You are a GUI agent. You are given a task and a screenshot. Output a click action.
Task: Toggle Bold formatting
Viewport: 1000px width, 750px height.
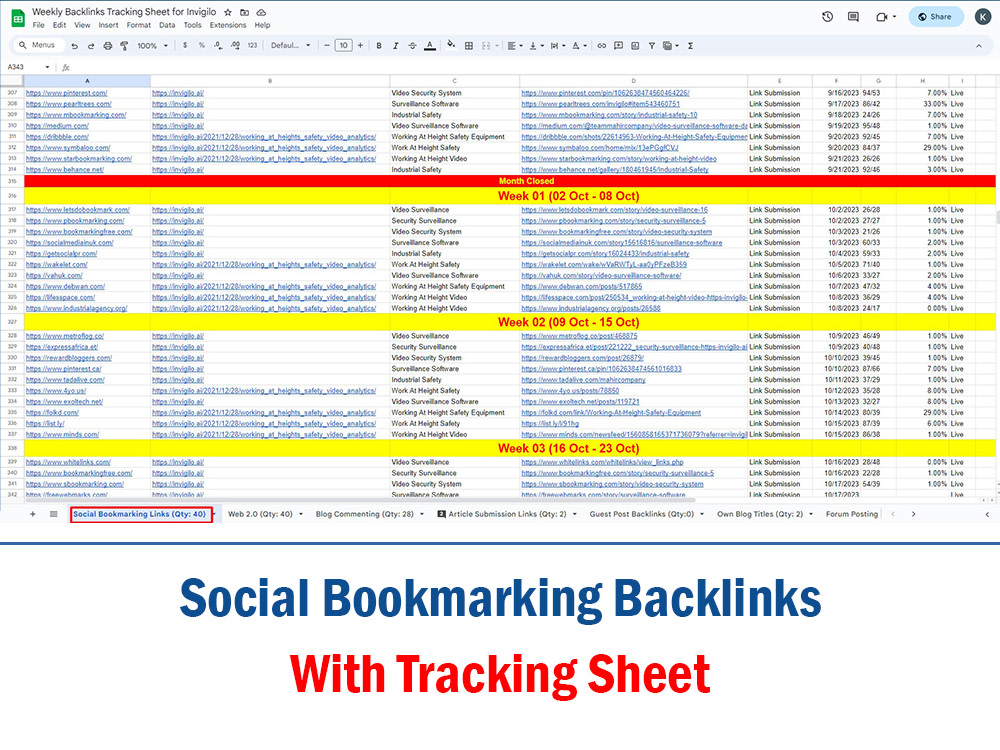pyautogui.click(x=379, y=46)
